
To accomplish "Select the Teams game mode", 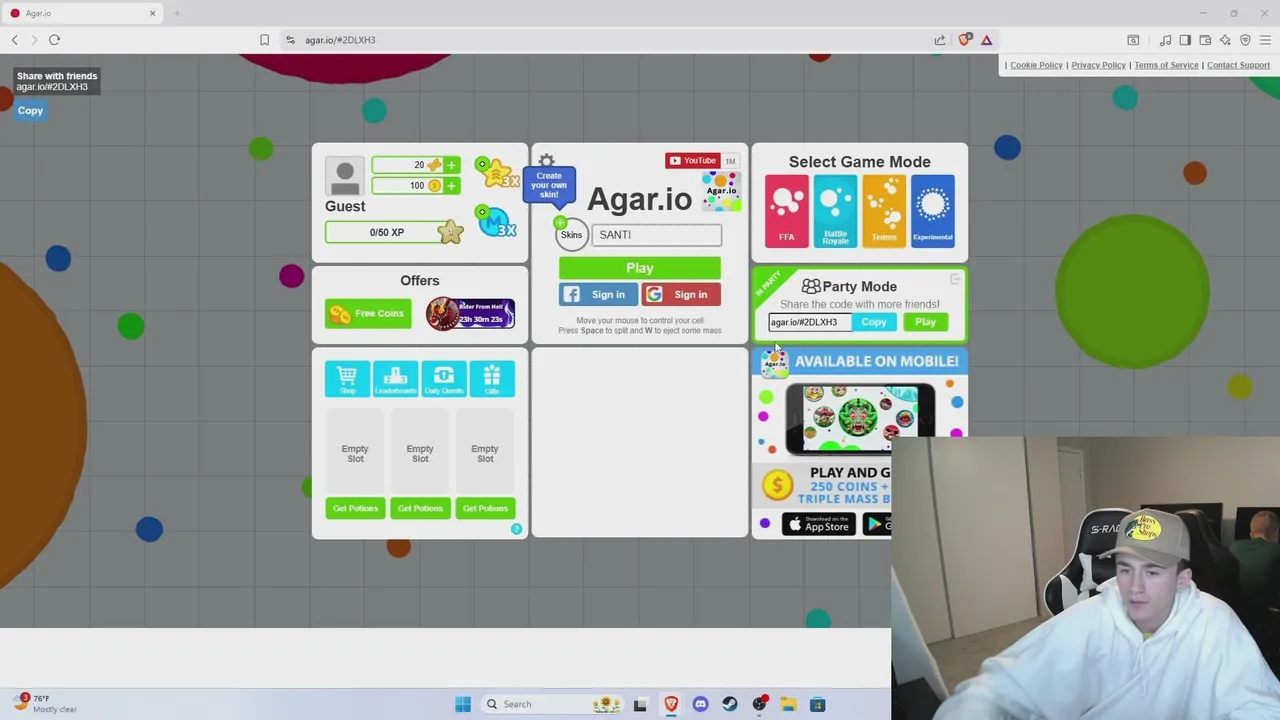I will coord(884,211).
